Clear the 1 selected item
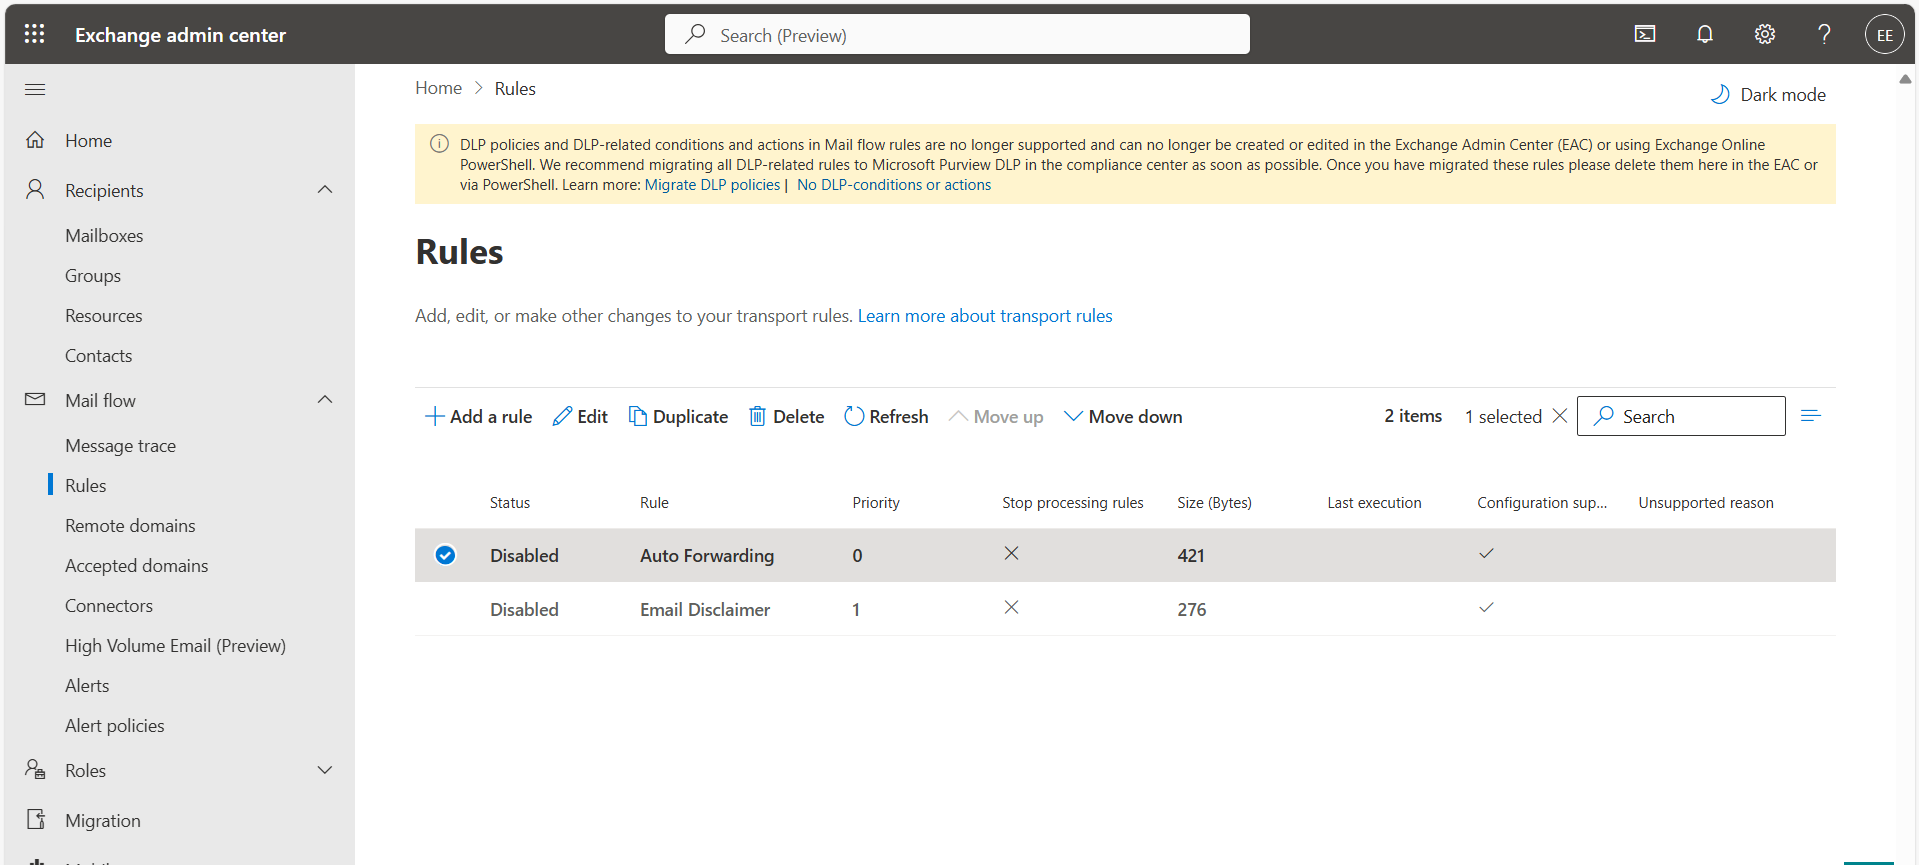 tap(1559, 416)
